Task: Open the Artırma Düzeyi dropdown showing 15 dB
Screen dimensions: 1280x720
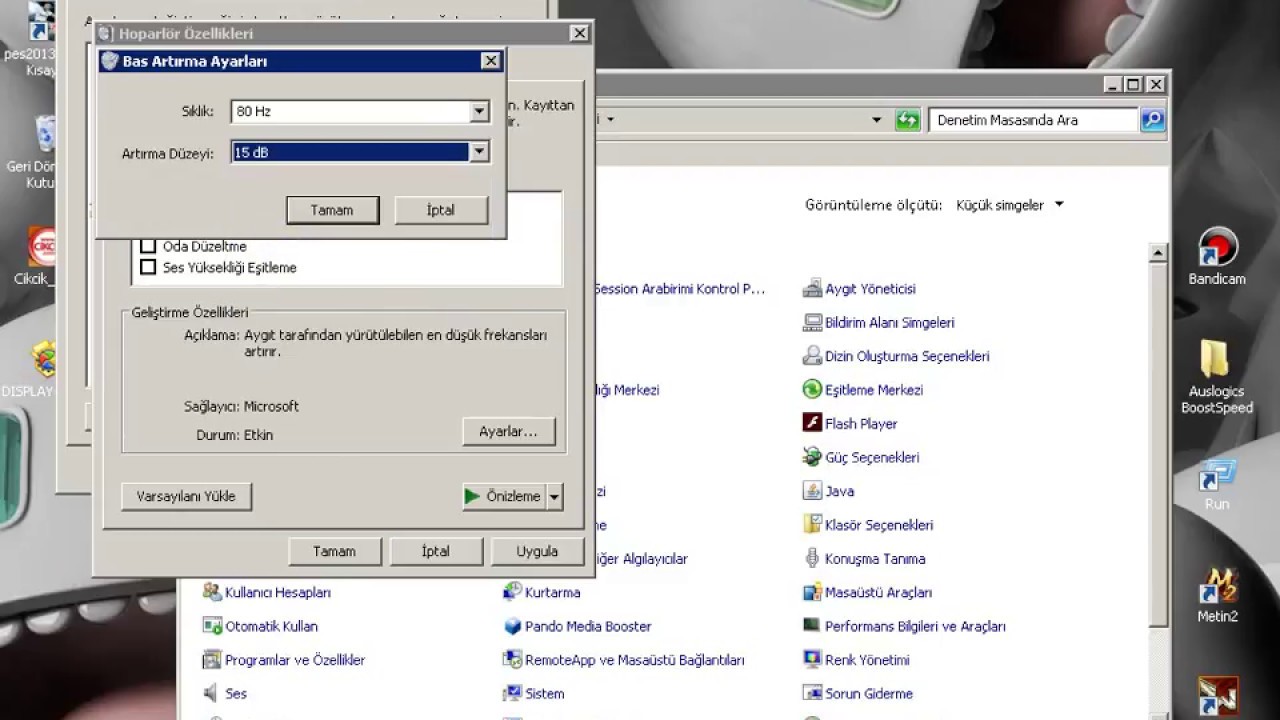Action: pyautogui.click(x=359, y=153)
